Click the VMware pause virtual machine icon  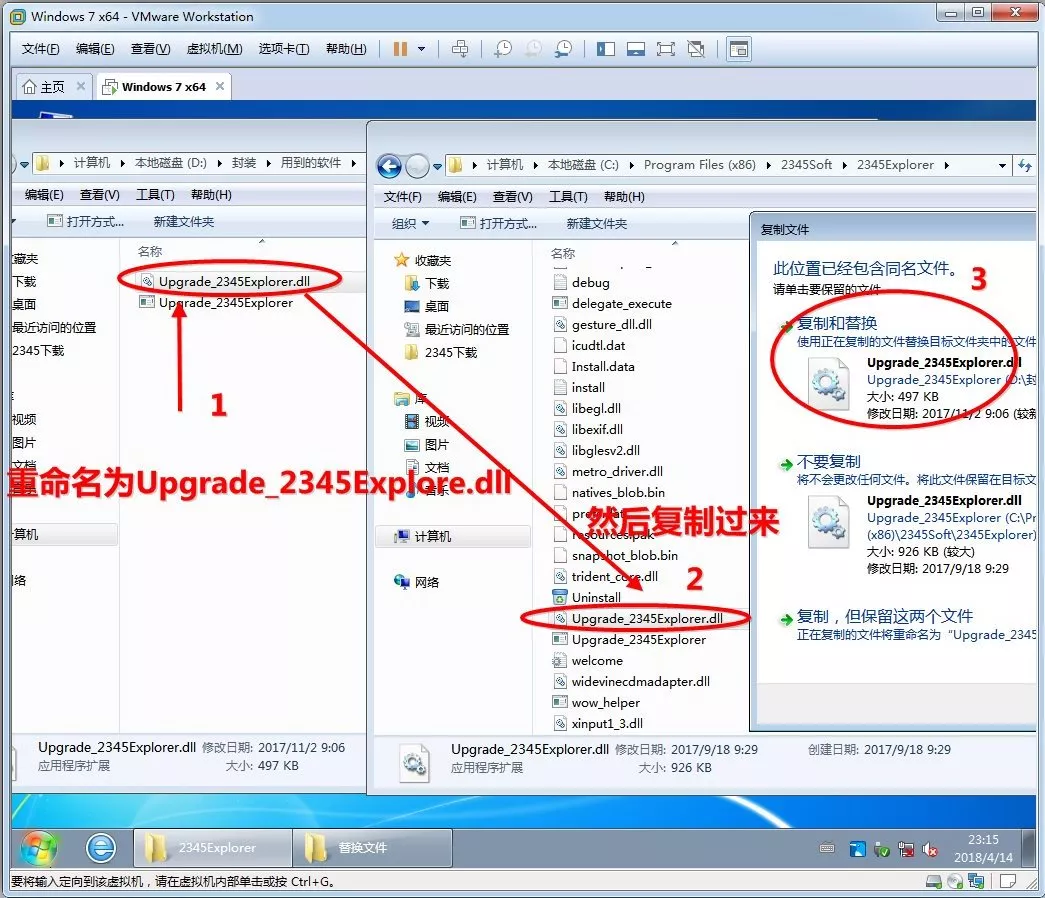pyautogui.click(x=400, y=49)
